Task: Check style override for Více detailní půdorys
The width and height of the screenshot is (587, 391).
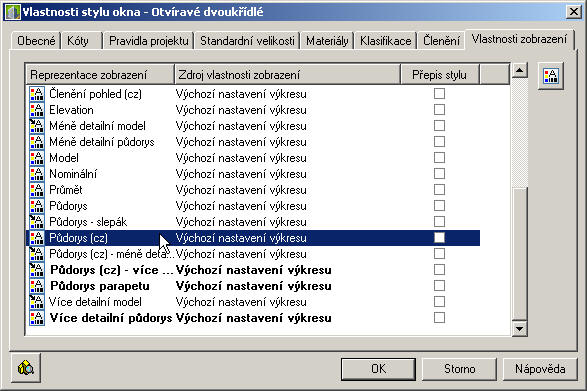Action: click(x=439, y=318)
